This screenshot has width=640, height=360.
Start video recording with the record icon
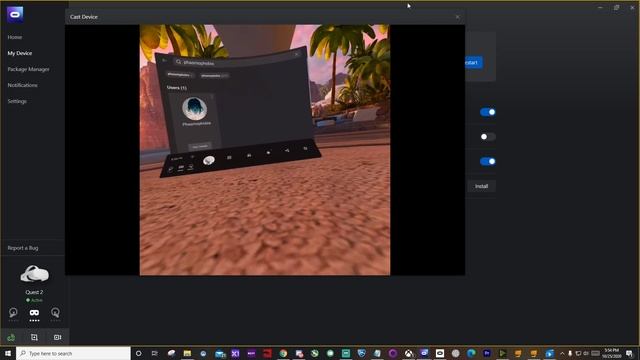pyautogui.click(x=58, y=337)
